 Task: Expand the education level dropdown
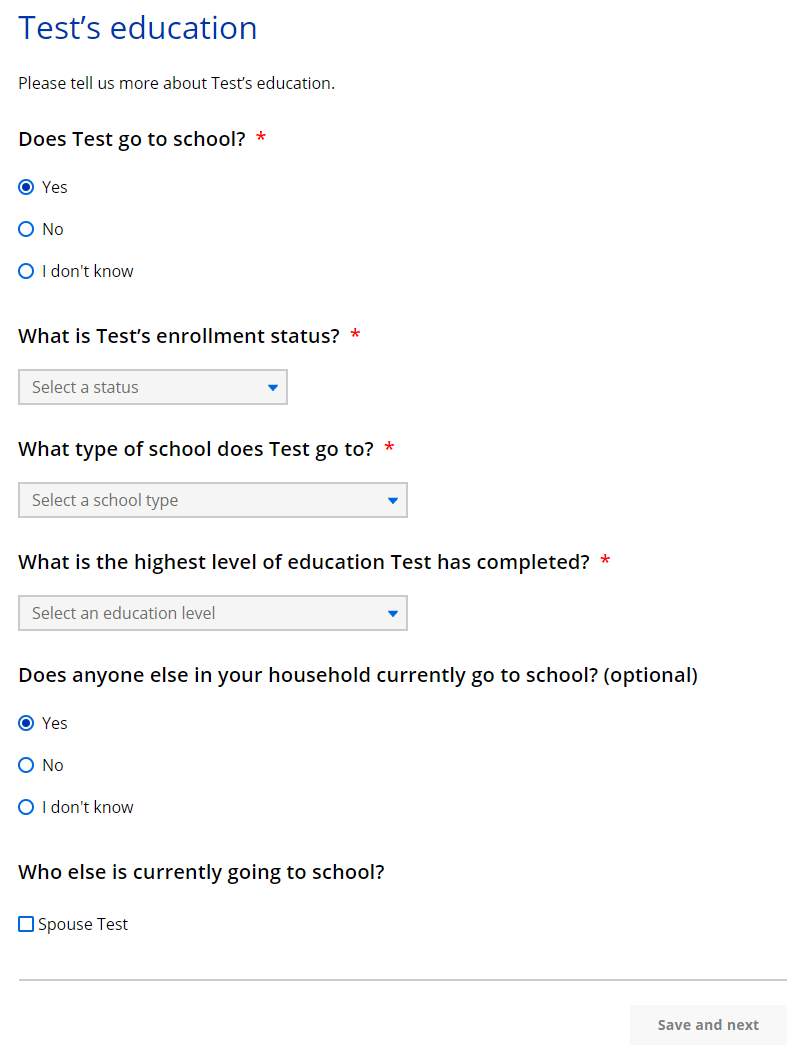(x=212, y=613)
